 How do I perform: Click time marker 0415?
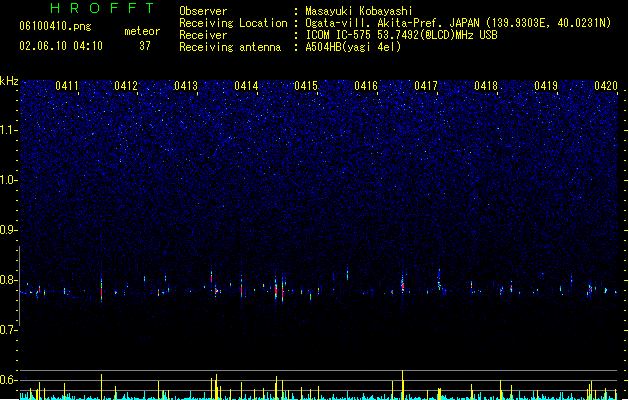[x=306, y=86]
